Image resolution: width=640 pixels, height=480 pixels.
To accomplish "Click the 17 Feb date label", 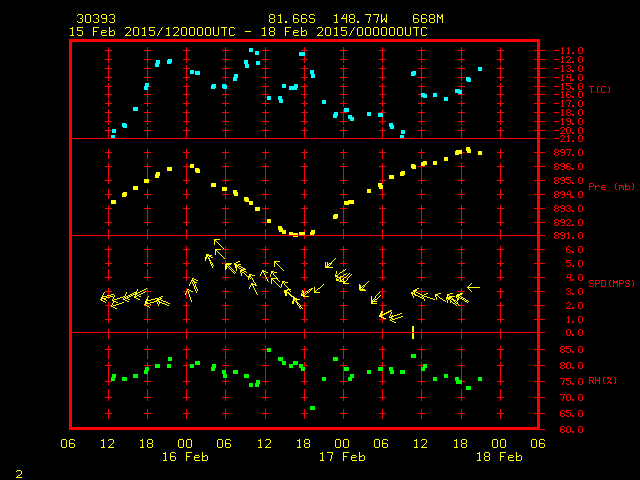I will [342, 457].
